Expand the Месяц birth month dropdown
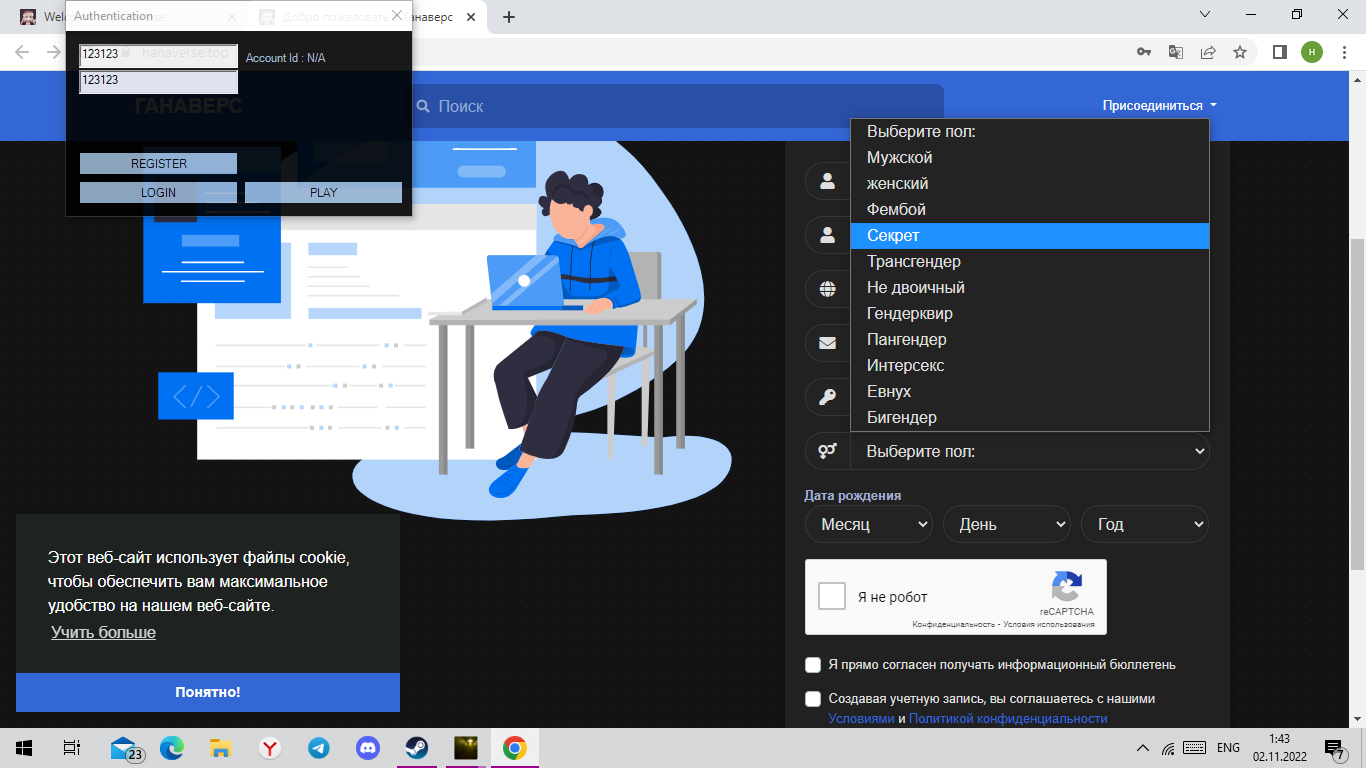The width and height of the screenshot is (1366, 768). pyautogui.click(x=868, y=524)
